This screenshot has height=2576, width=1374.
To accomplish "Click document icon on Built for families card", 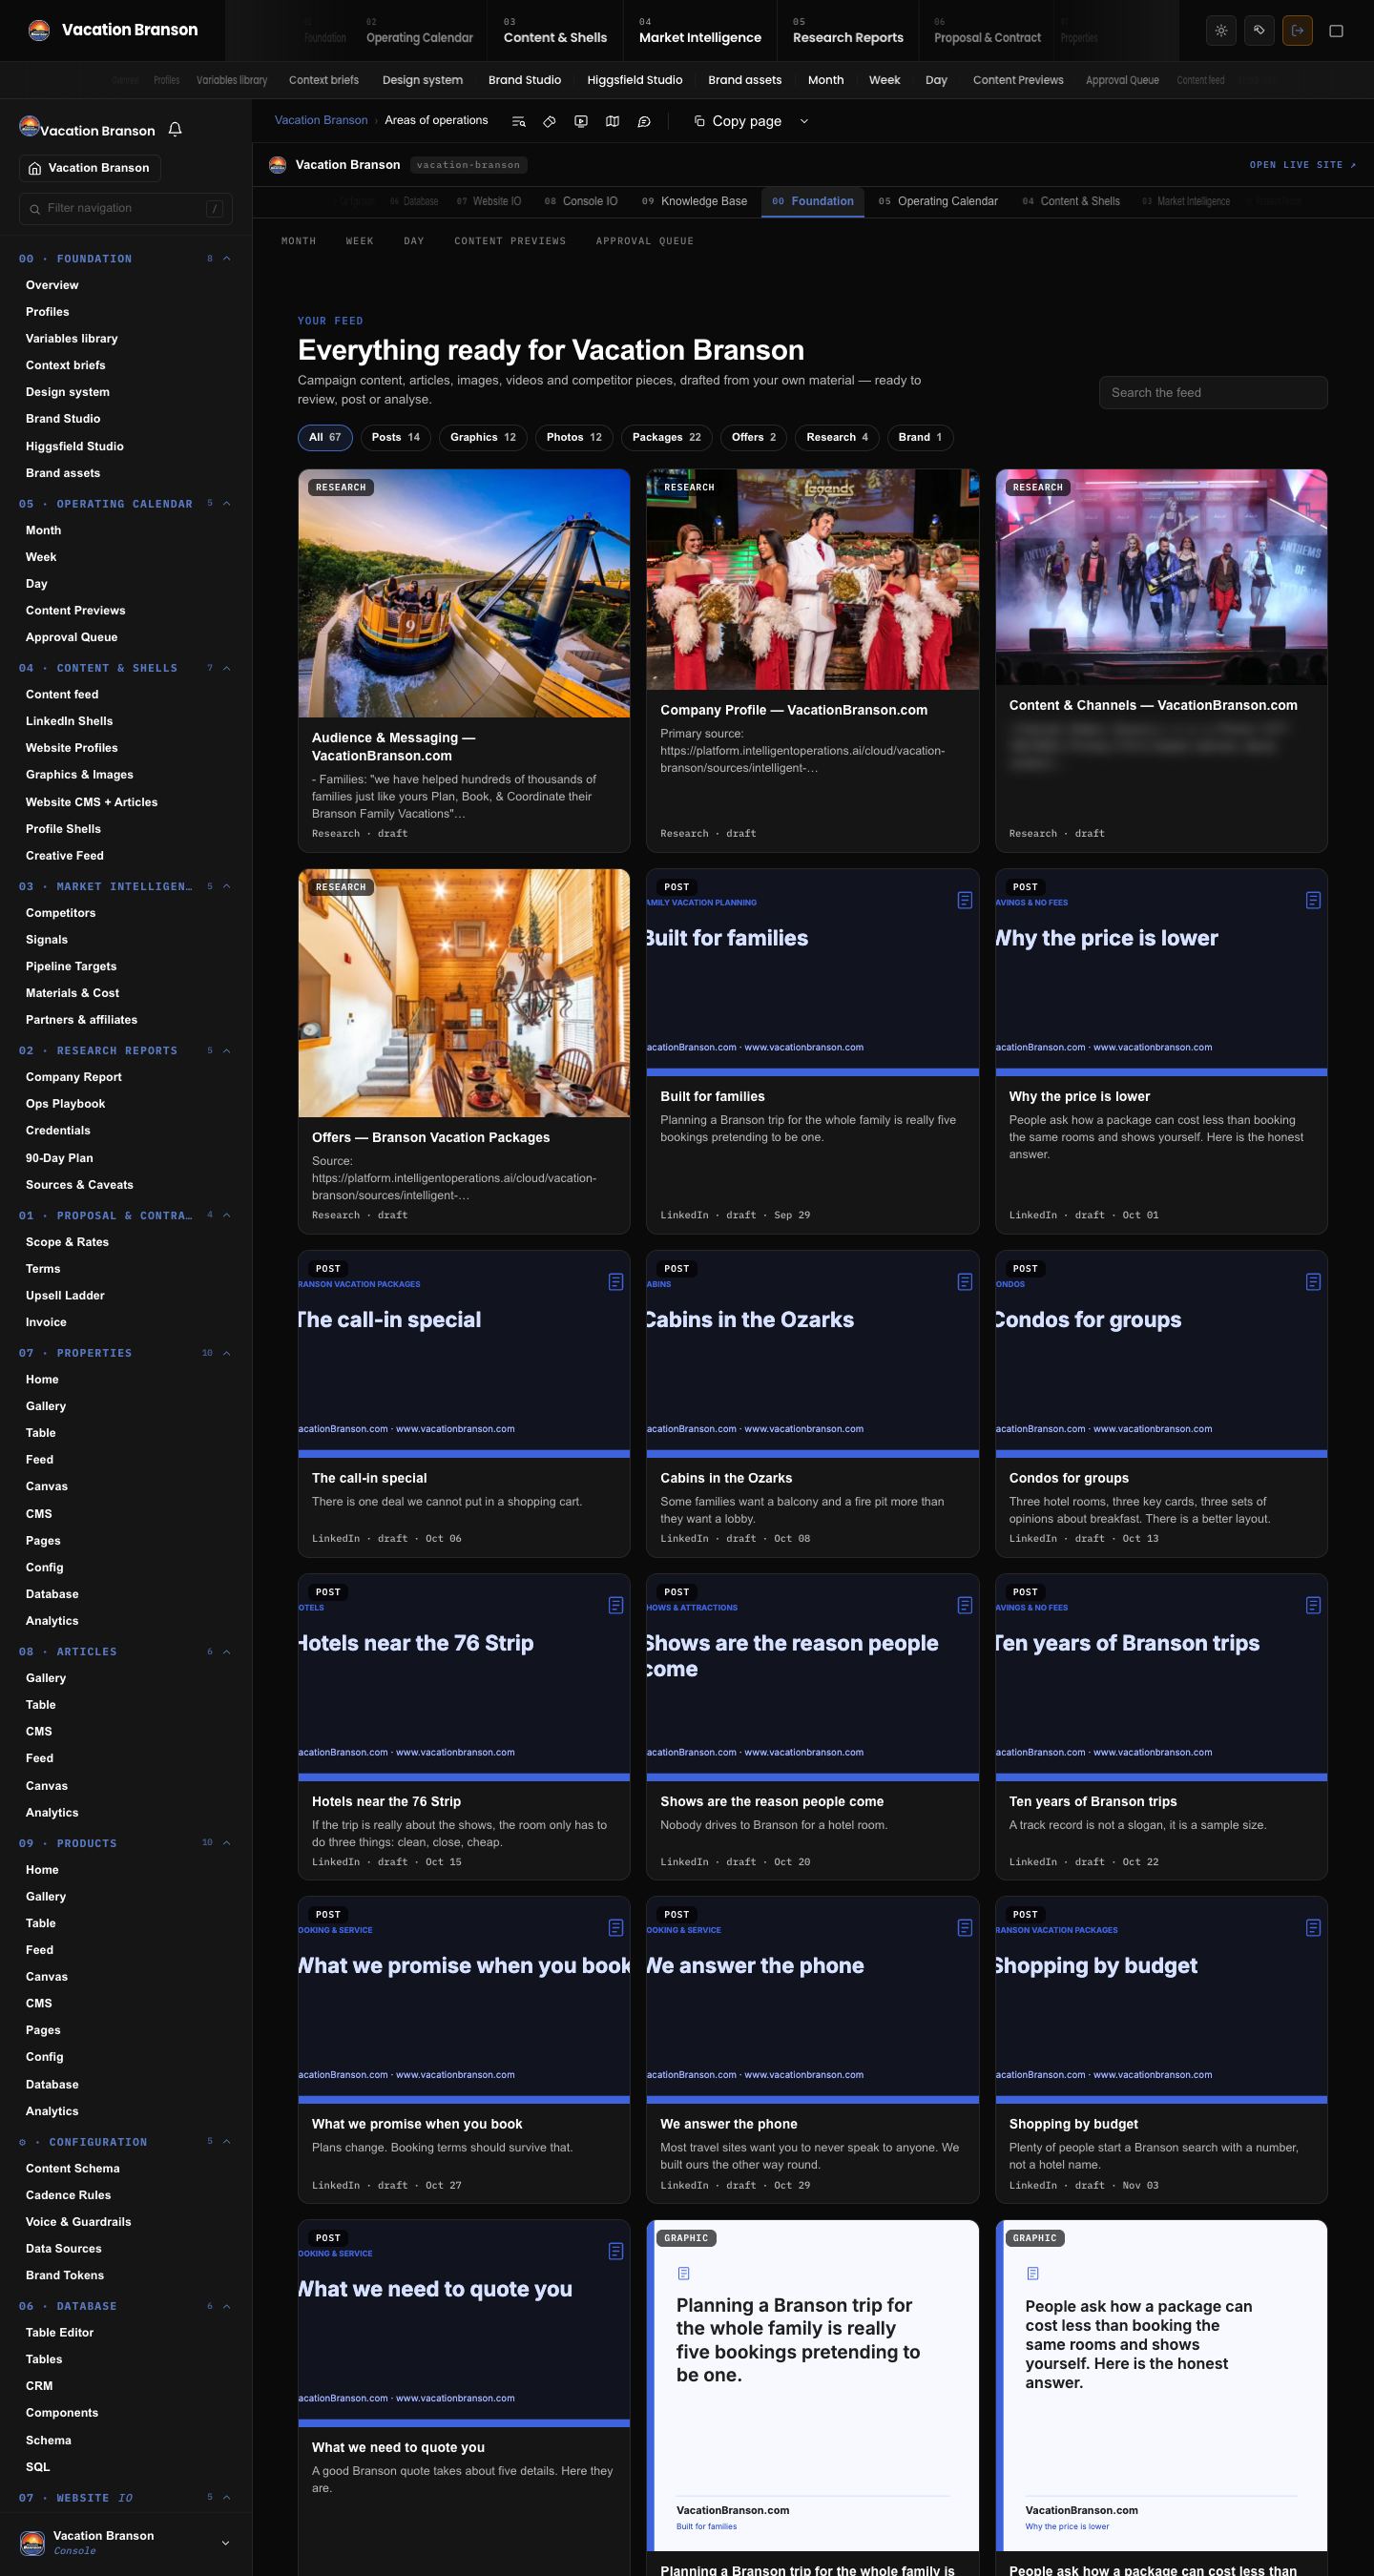I will click(965, 900).
